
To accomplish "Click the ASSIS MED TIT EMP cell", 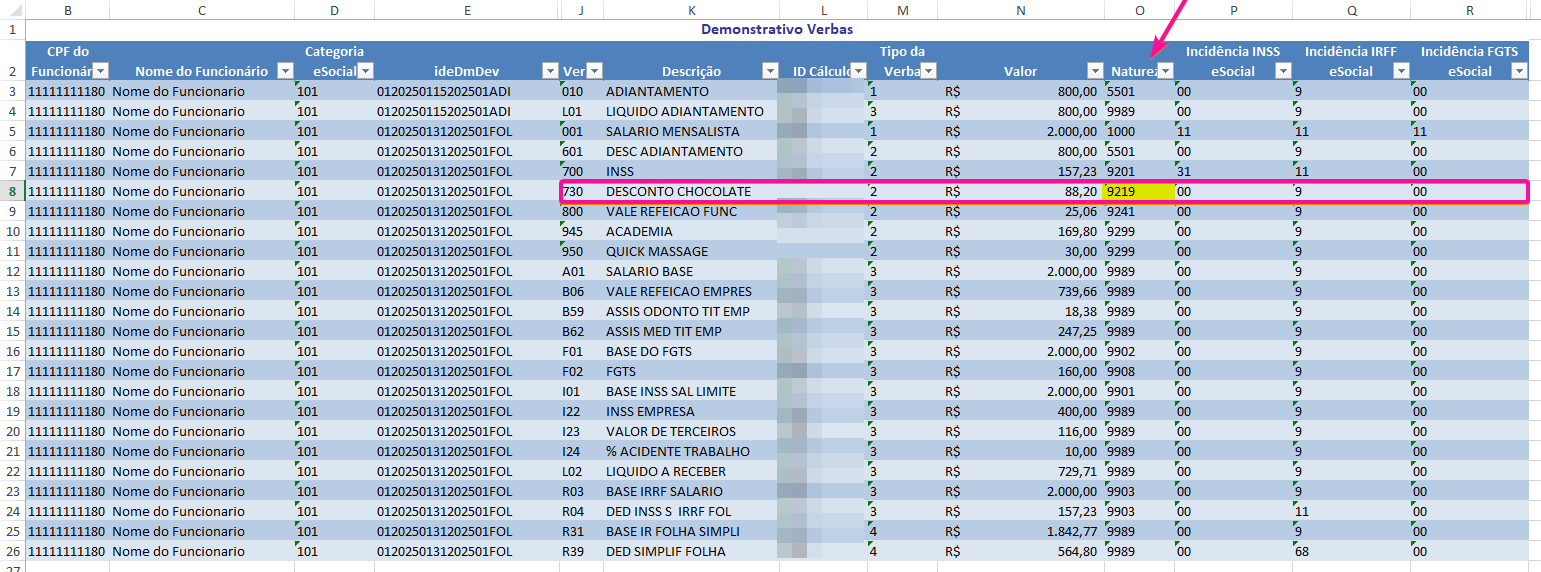I will click(x=692, y=331).
